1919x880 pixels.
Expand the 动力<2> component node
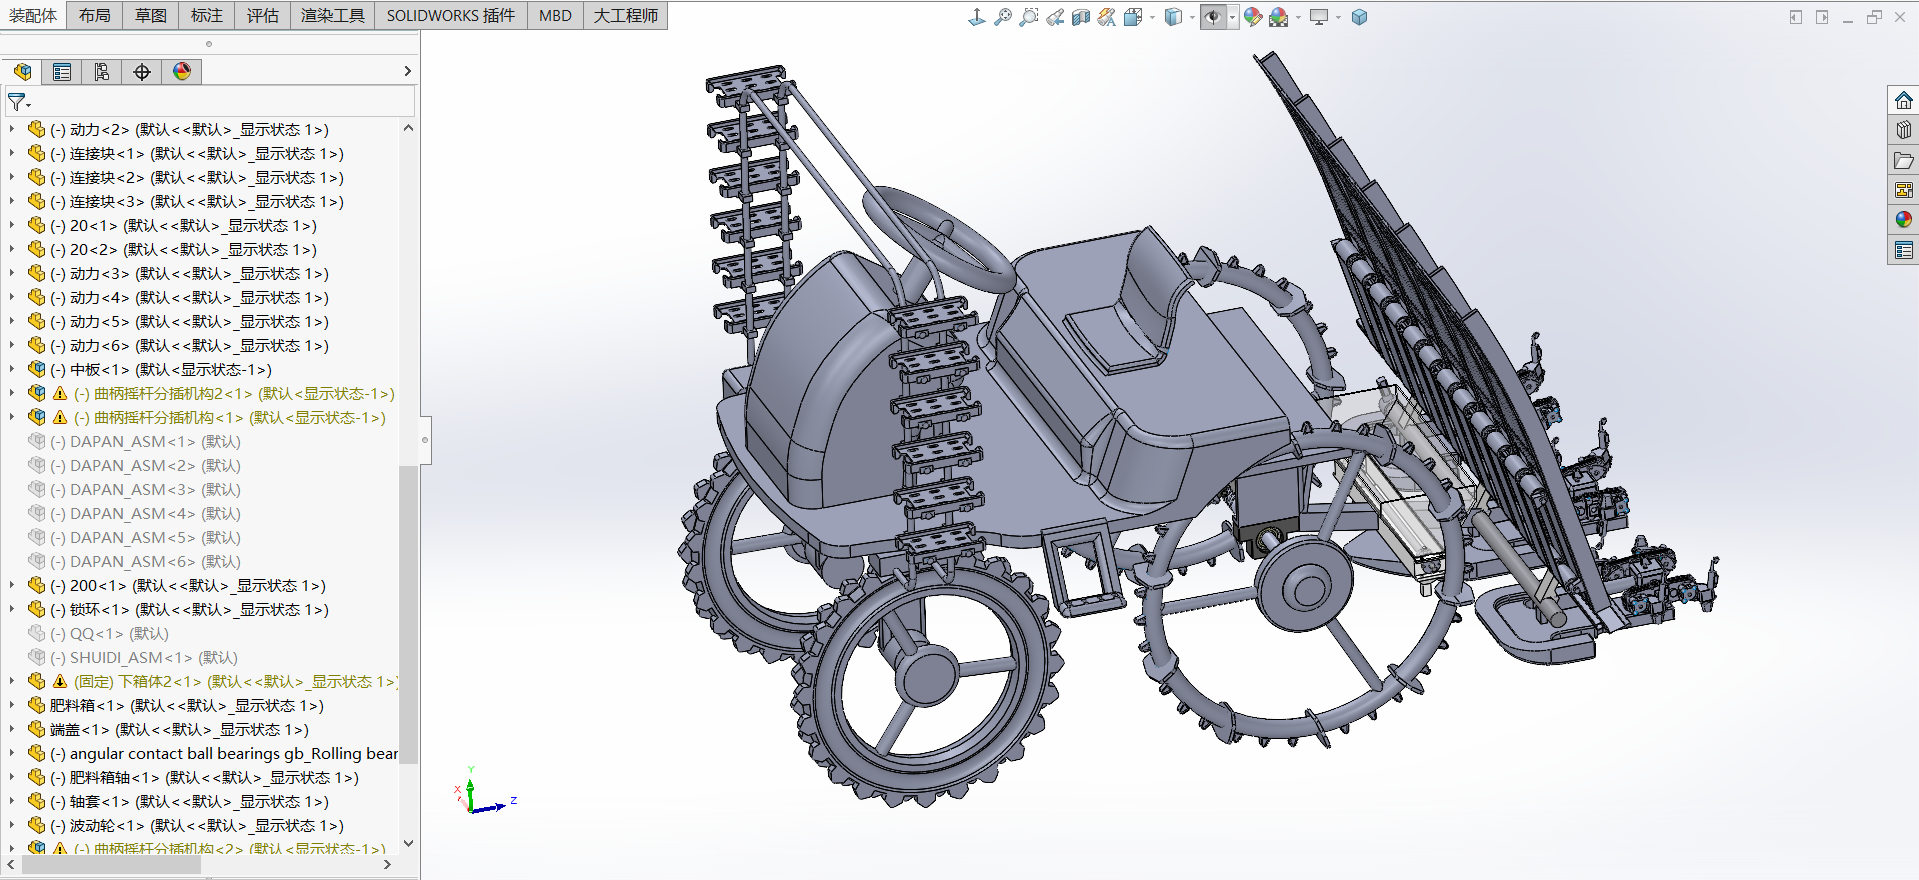click(12, 129)
